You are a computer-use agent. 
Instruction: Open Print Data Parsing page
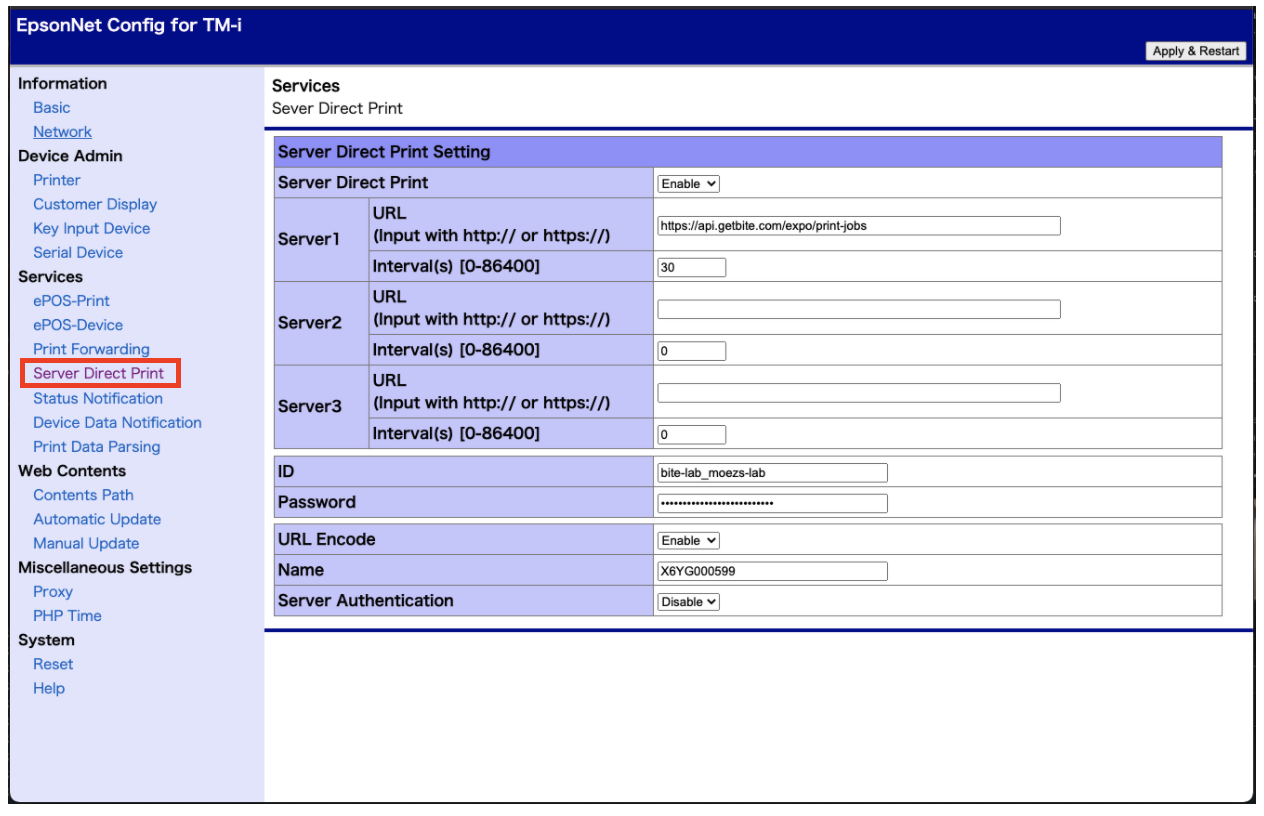coord(97,447)
